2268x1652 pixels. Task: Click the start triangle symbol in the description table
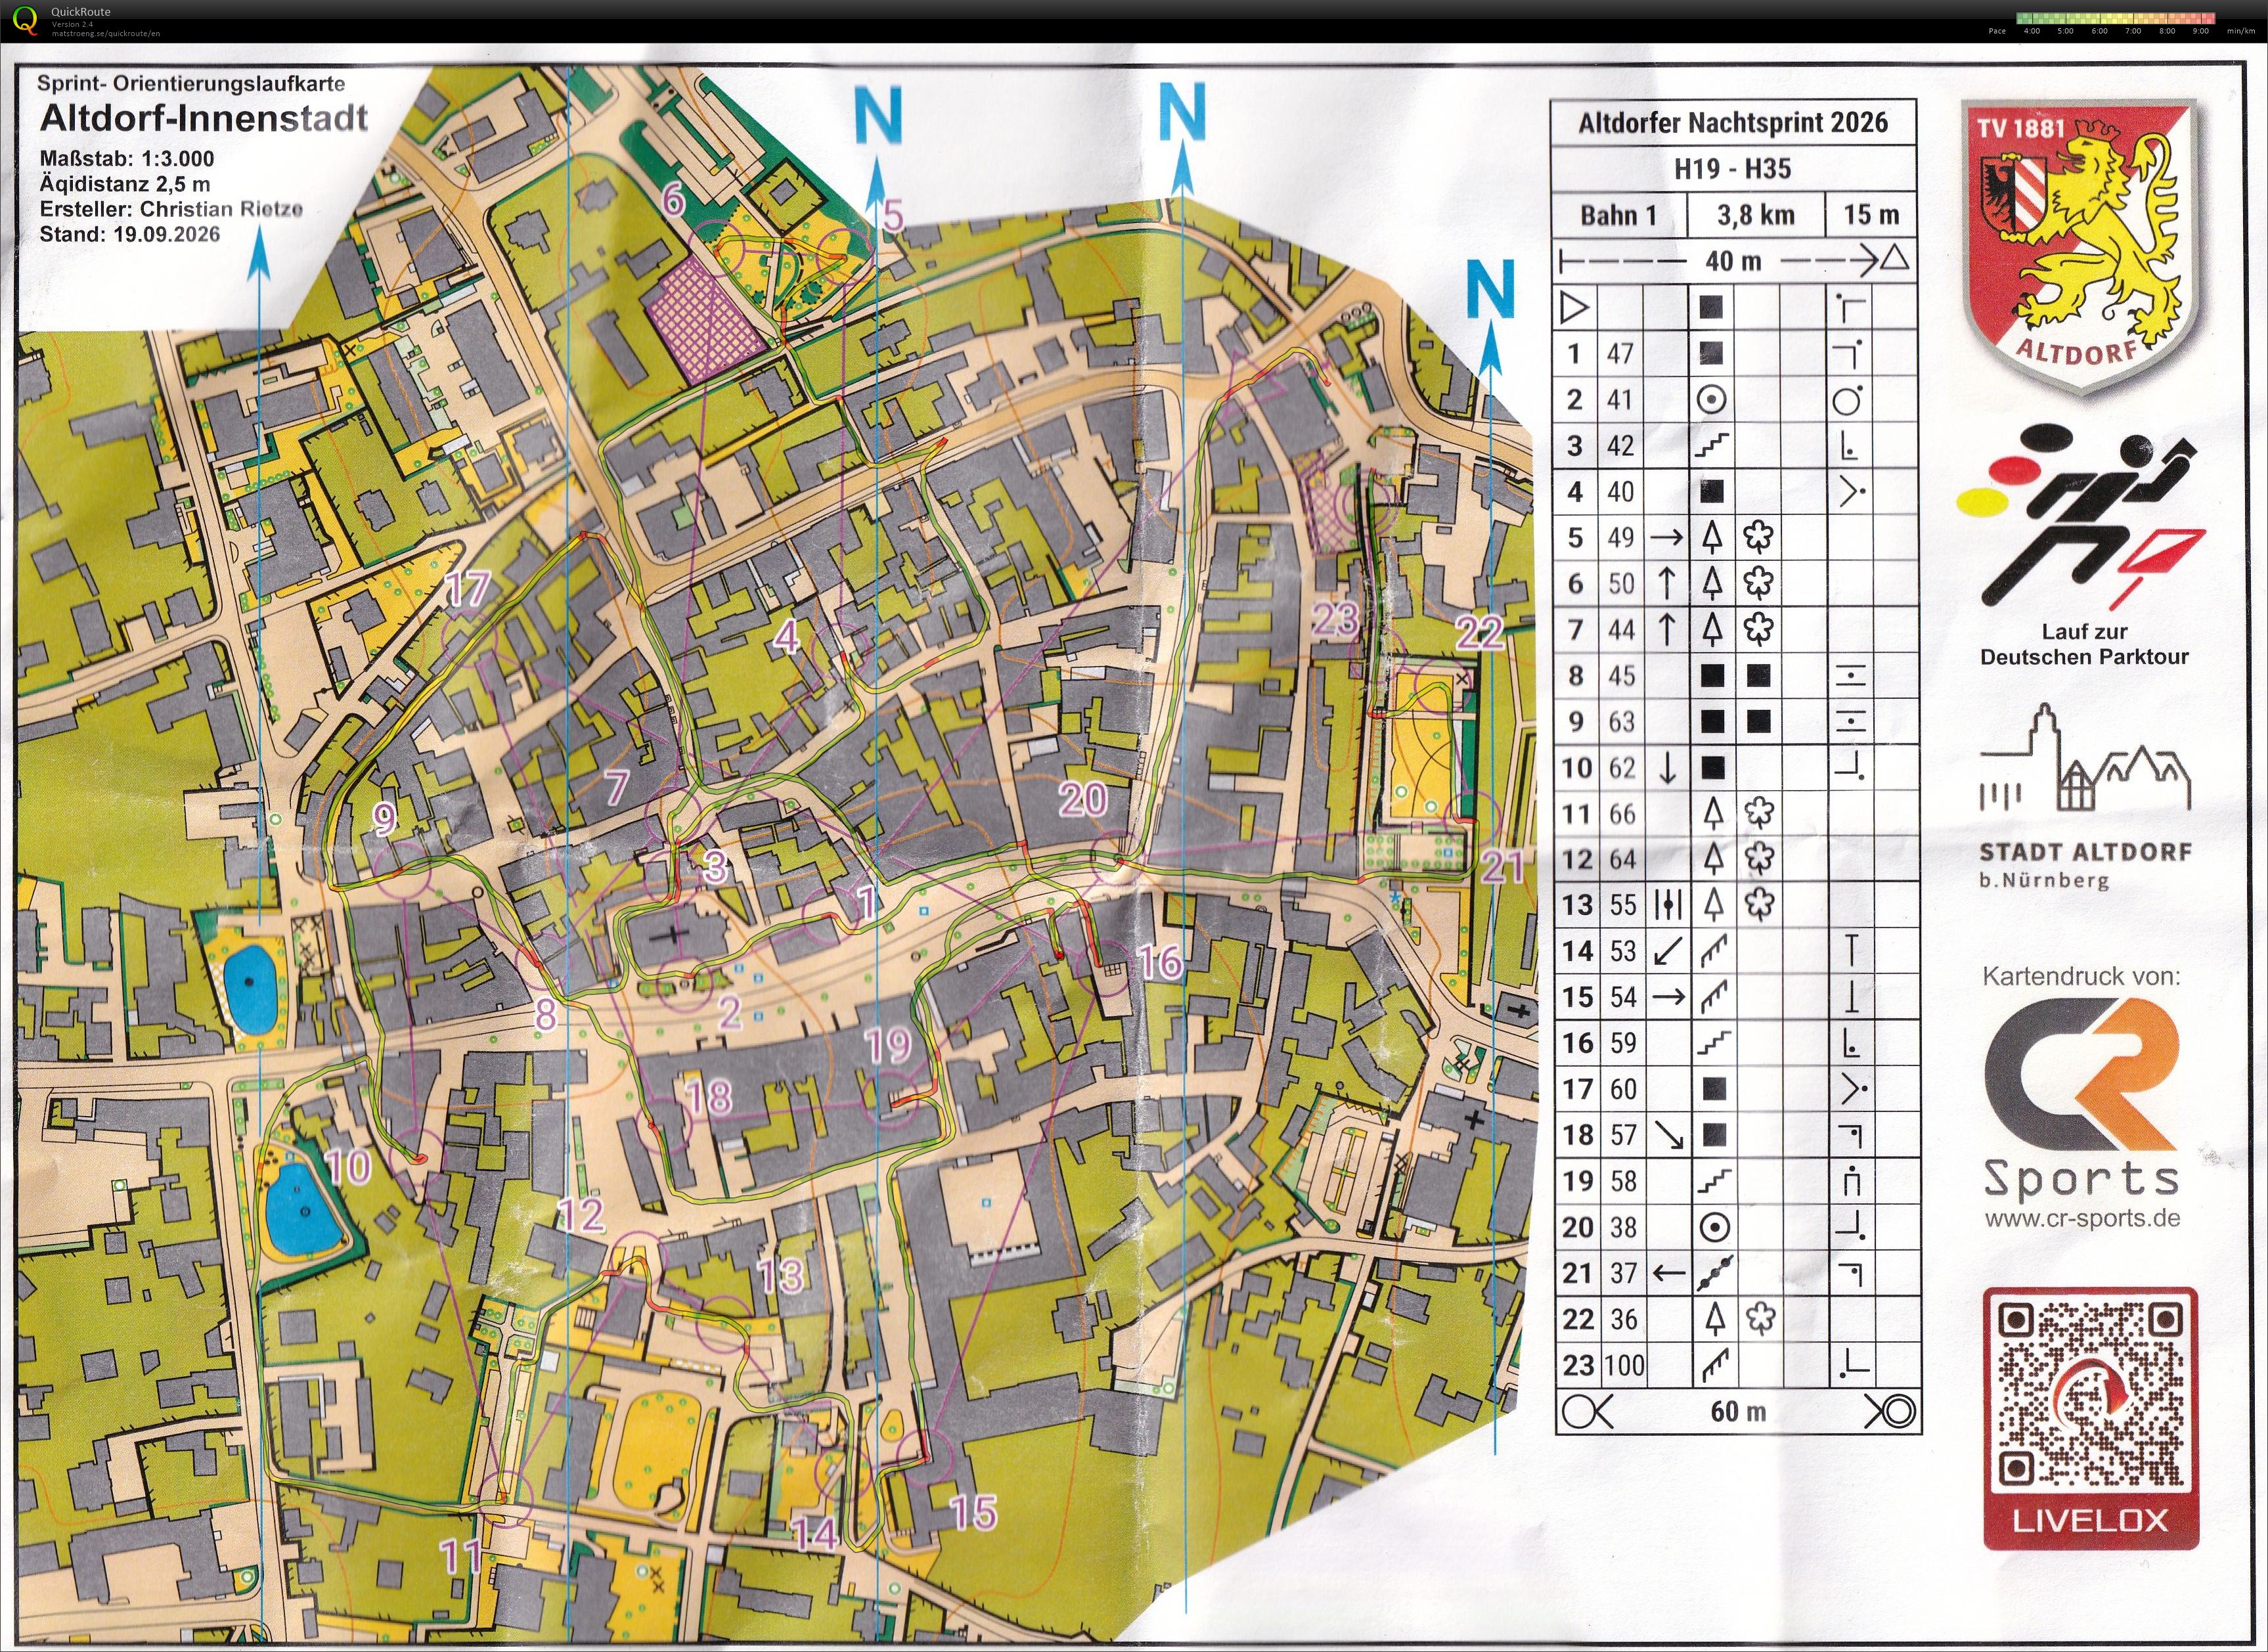click(x=1575, y=307)
